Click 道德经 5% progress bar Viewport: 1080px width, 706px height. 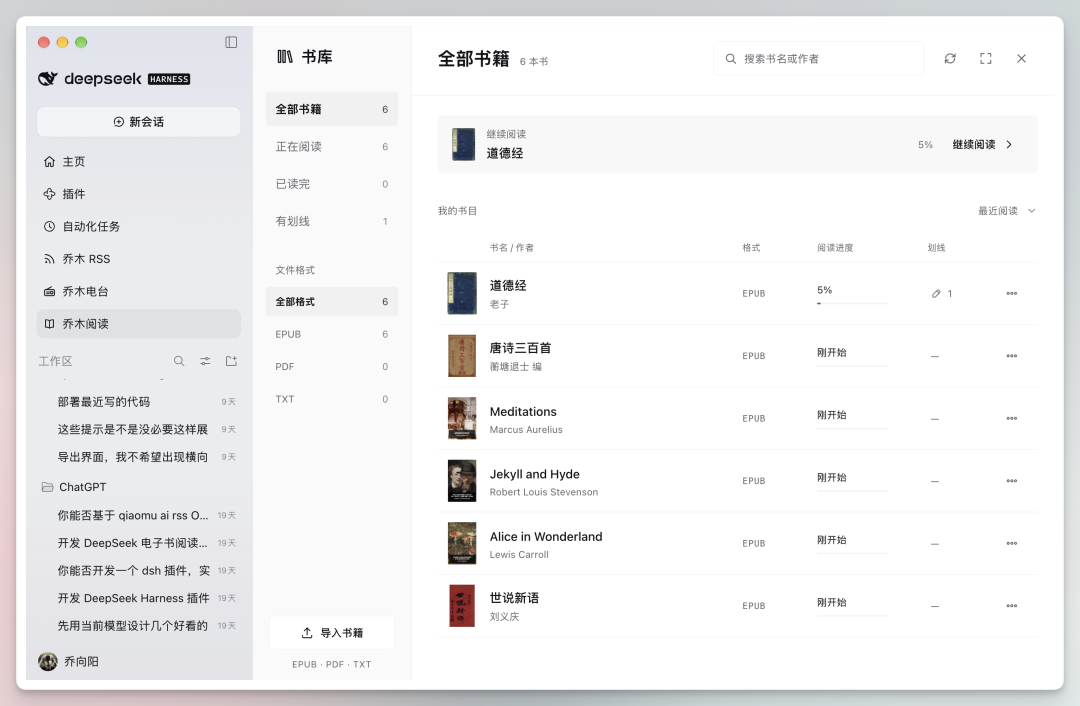click(852, 303)
